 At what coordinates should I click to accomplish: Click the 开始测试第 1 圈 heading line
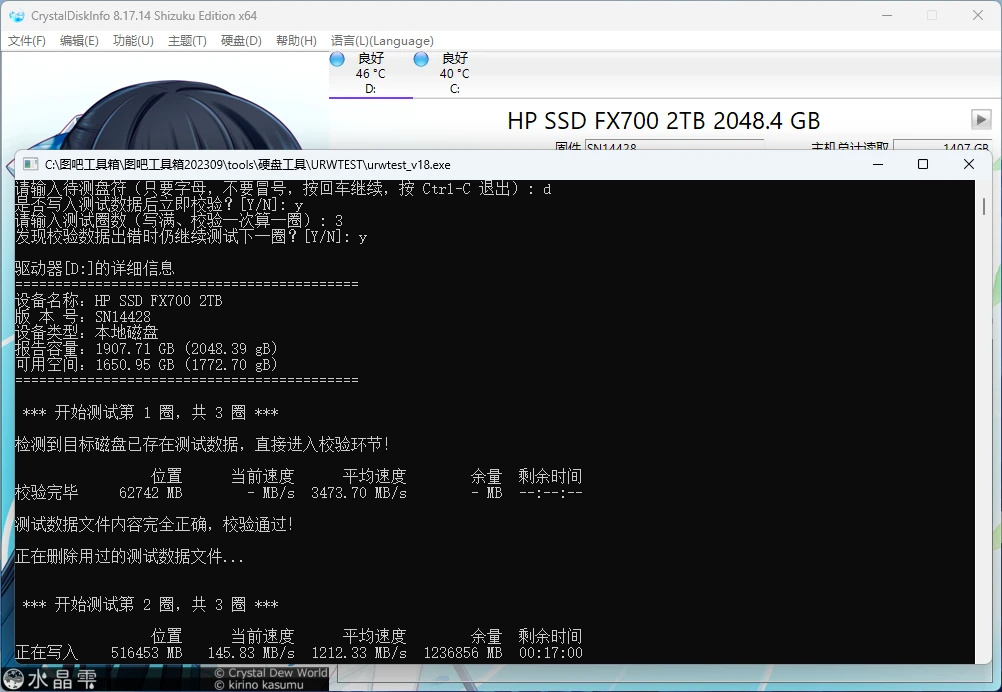150,412
